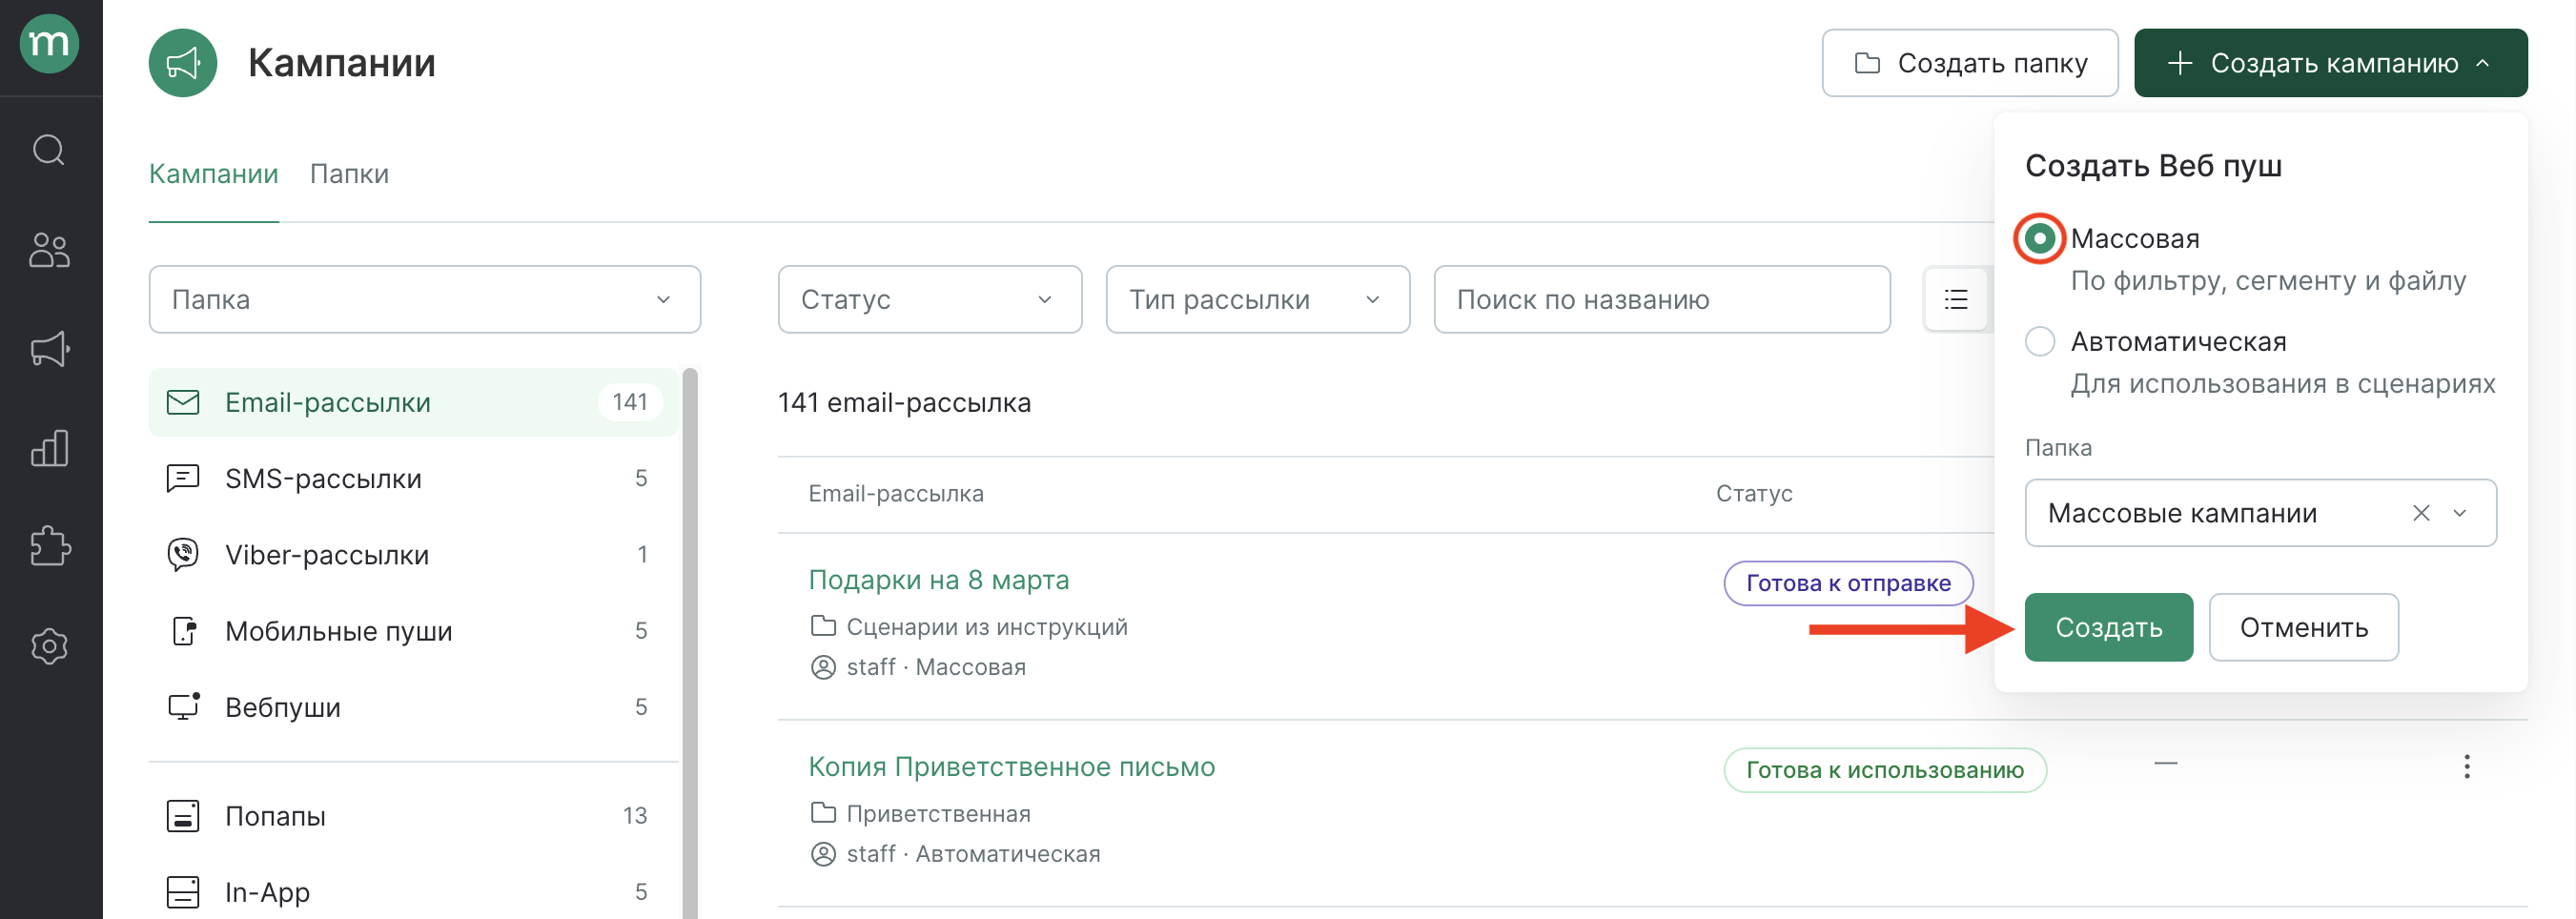Click folder icon next to Приветственная
Image resolution: width=2576 pixels, height=919 pixels.
tap(823, 813)
